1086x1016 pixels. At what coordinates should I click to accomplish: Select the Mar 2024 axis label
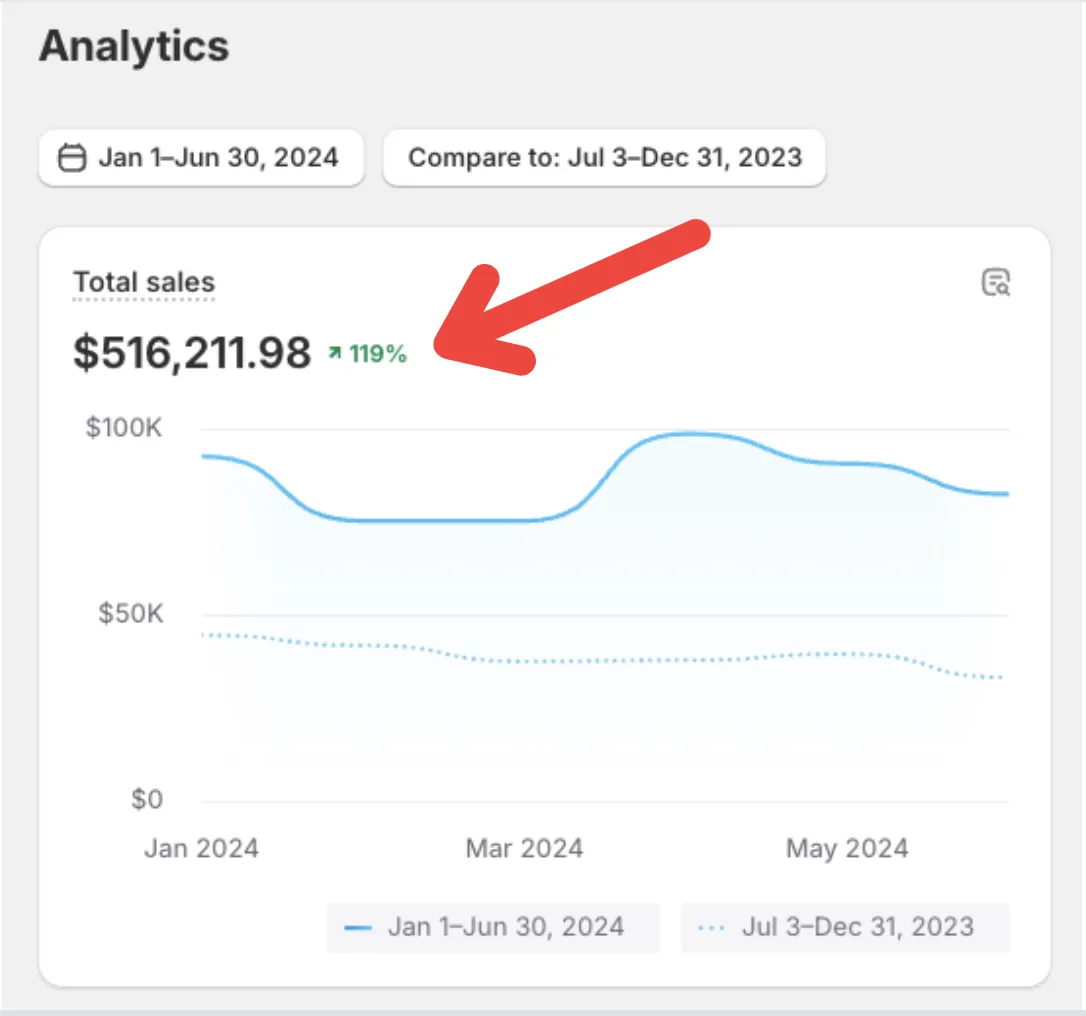pos(524,848)
